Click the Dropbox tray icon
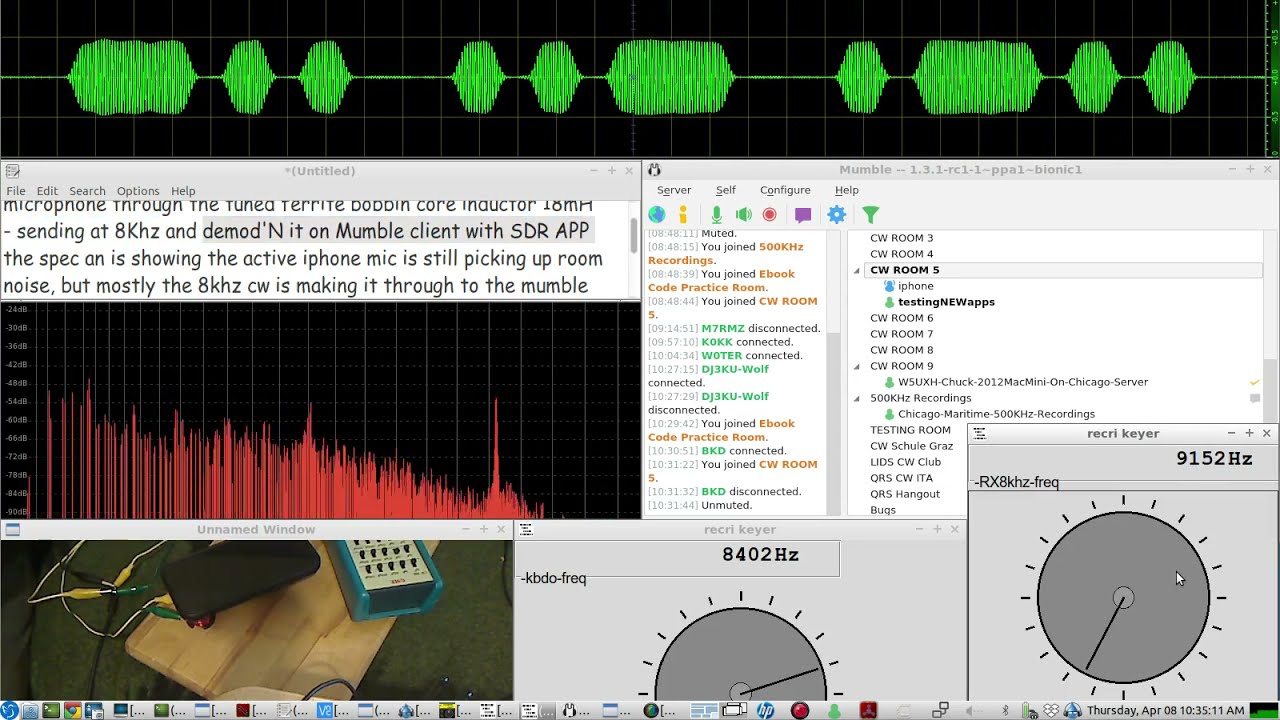The height and width of the screenshot is (720, 1280). [x=1050, y=711]
